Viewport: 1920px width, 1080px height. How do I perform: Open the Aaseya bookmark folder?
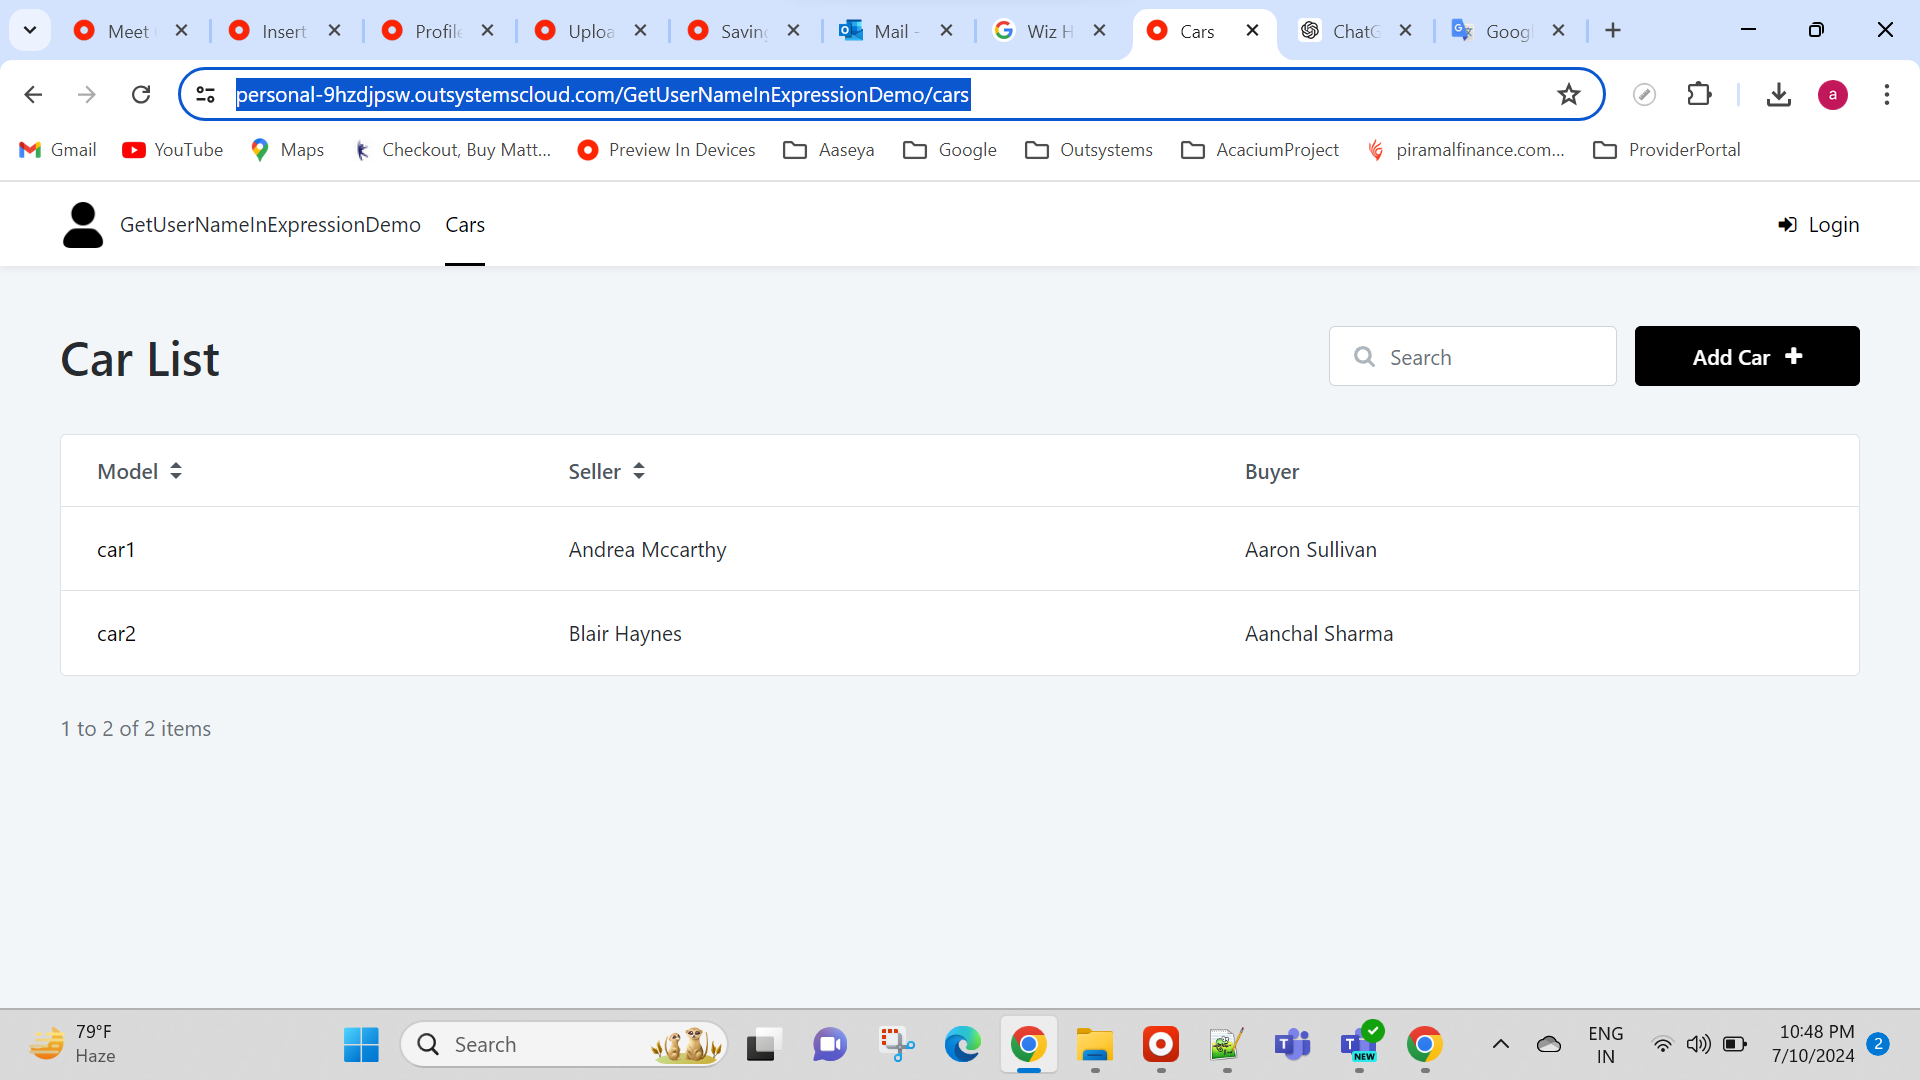tap(829, 150)
